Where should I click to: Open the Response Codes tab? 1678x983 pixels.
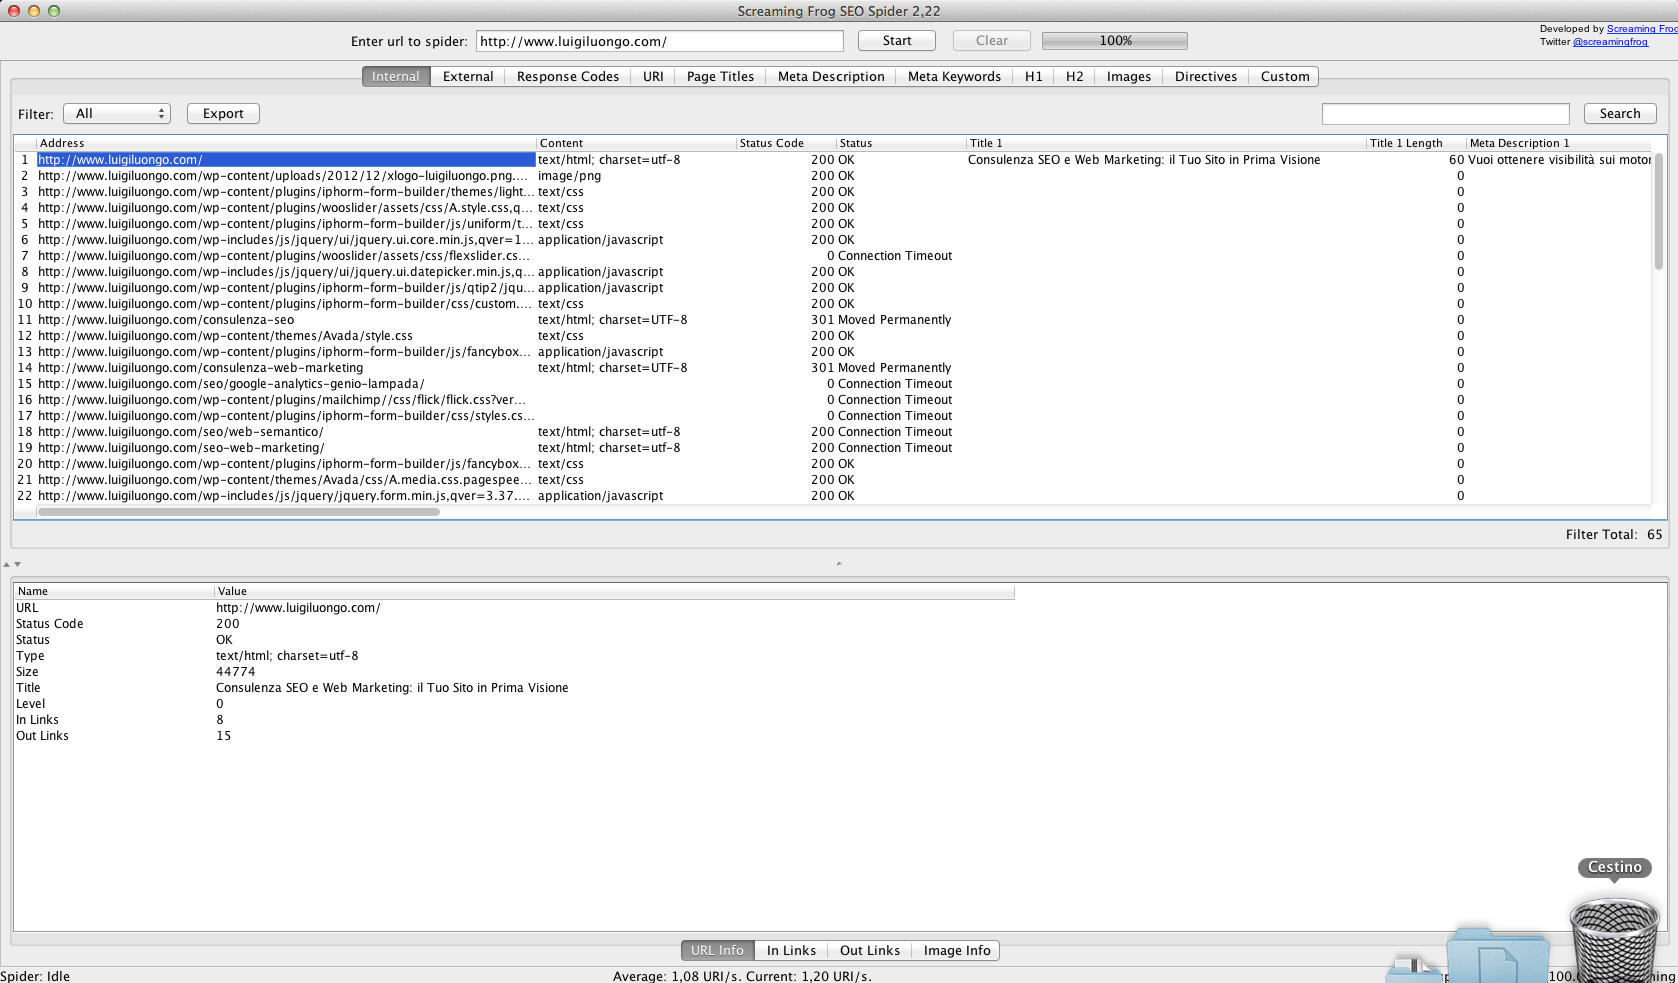pos(568,77)
